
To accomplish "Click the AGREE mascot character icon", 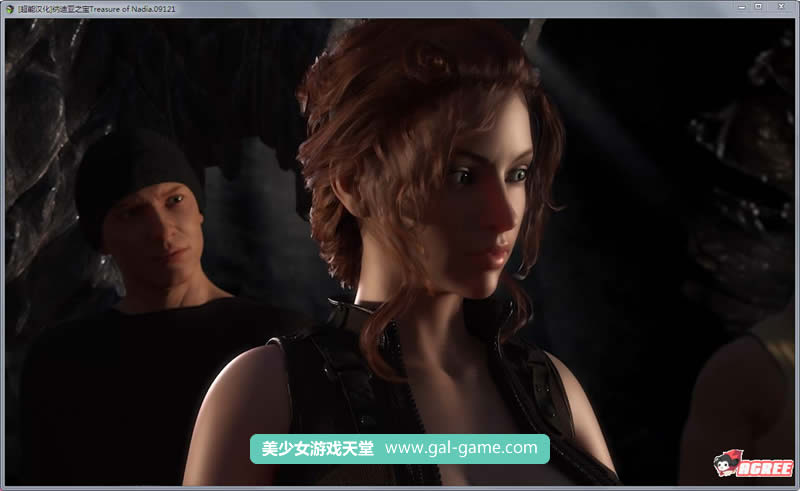I will tap(726, 464).
